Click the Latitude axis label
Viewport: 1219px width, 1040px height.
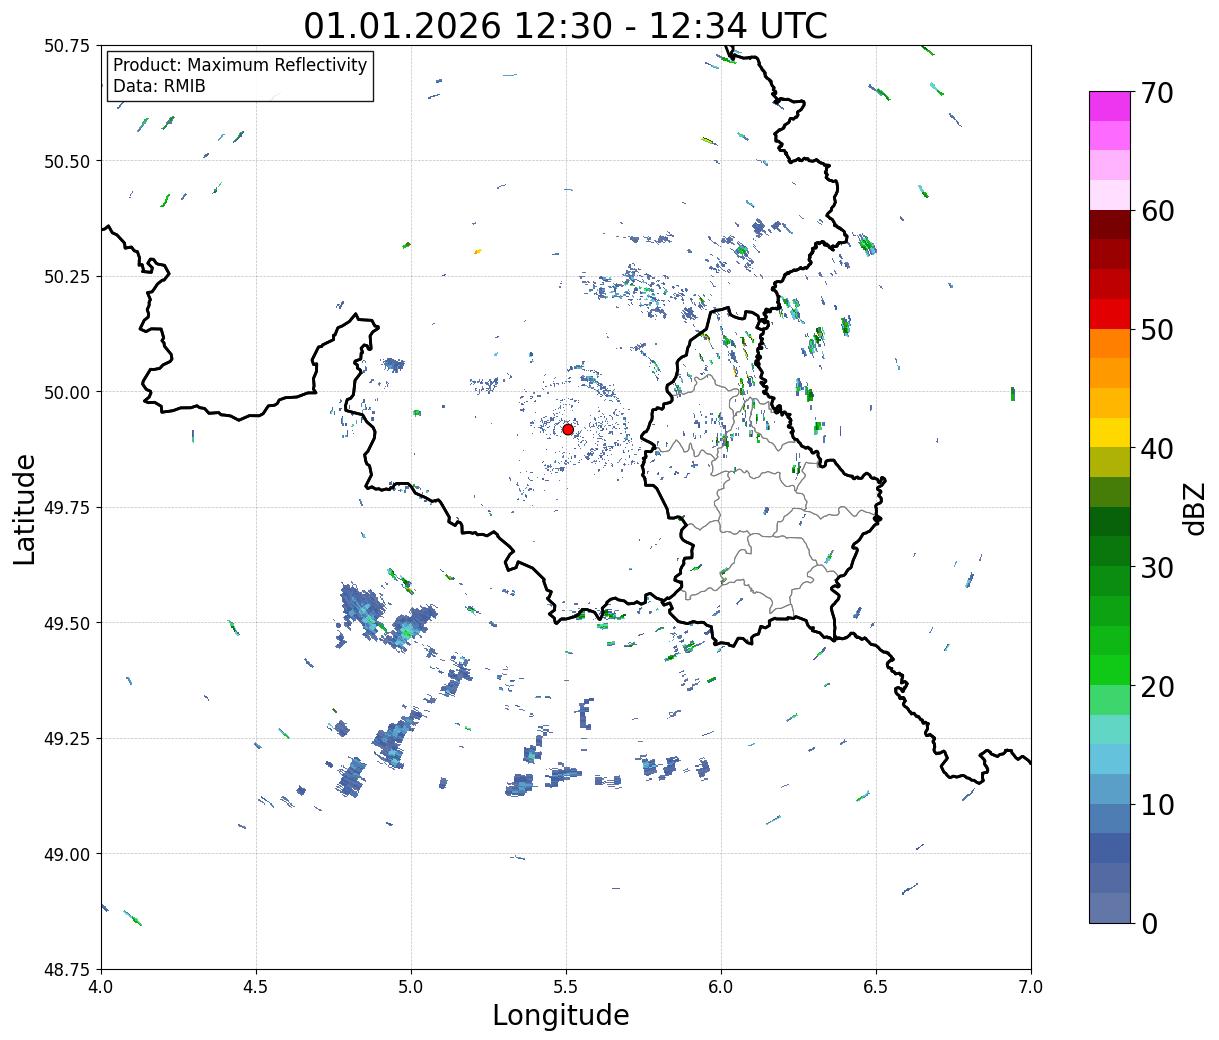(25, 508)
